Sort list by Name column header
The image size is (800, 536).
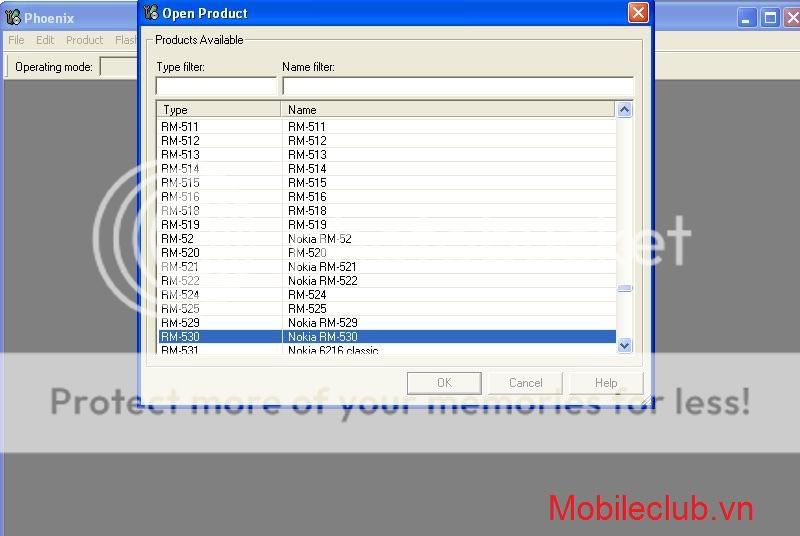pos(448,110)
